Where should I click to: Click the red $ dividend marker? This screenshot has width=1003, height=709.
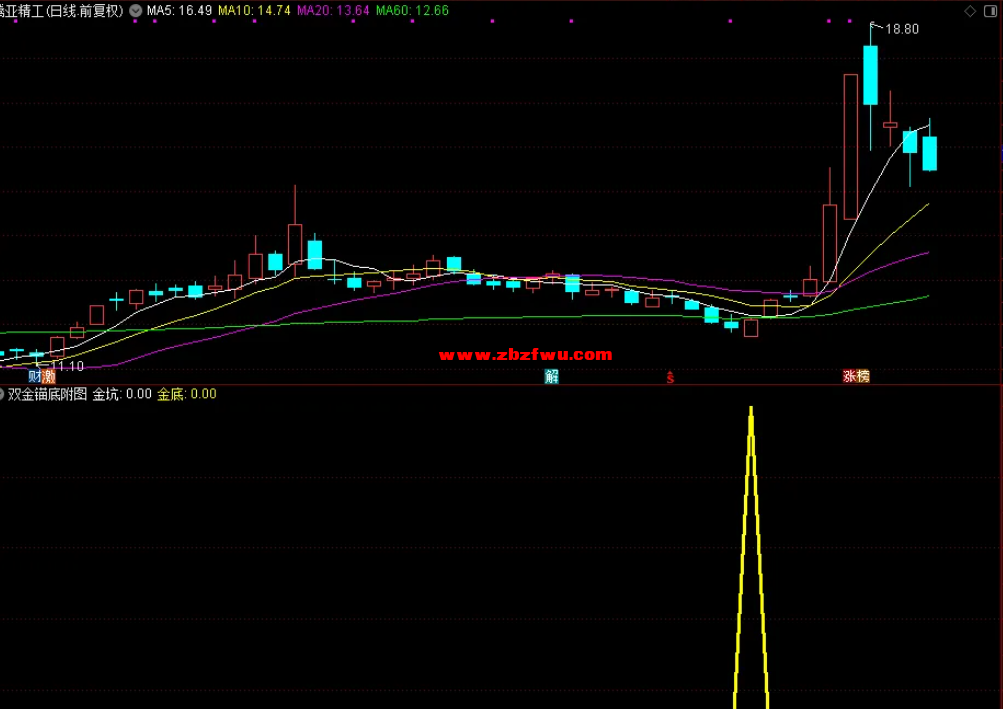(670, 378)
